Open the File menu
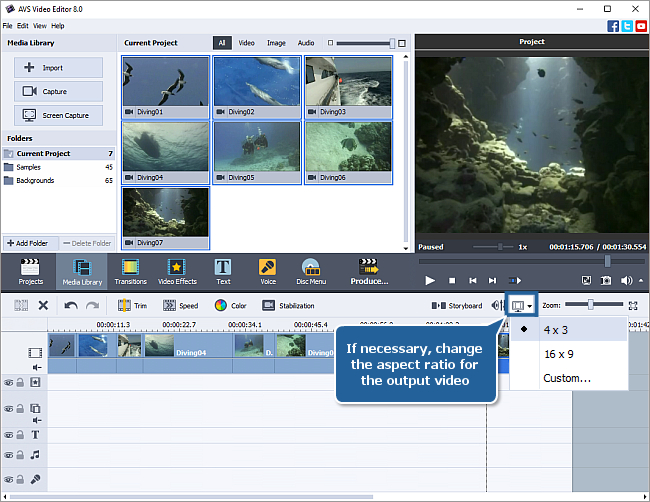 7,26
